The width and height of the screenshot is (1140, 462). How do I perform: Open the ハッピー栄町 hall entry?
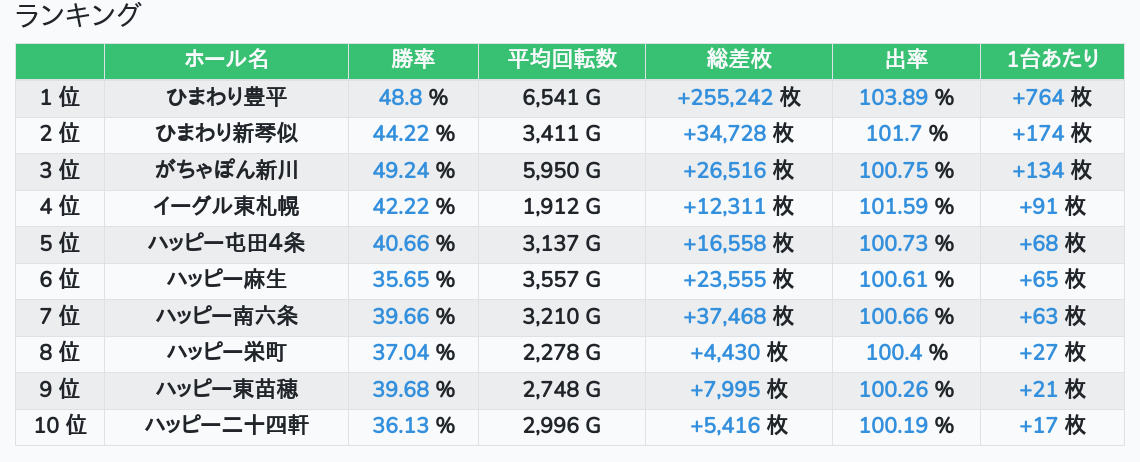227,353
